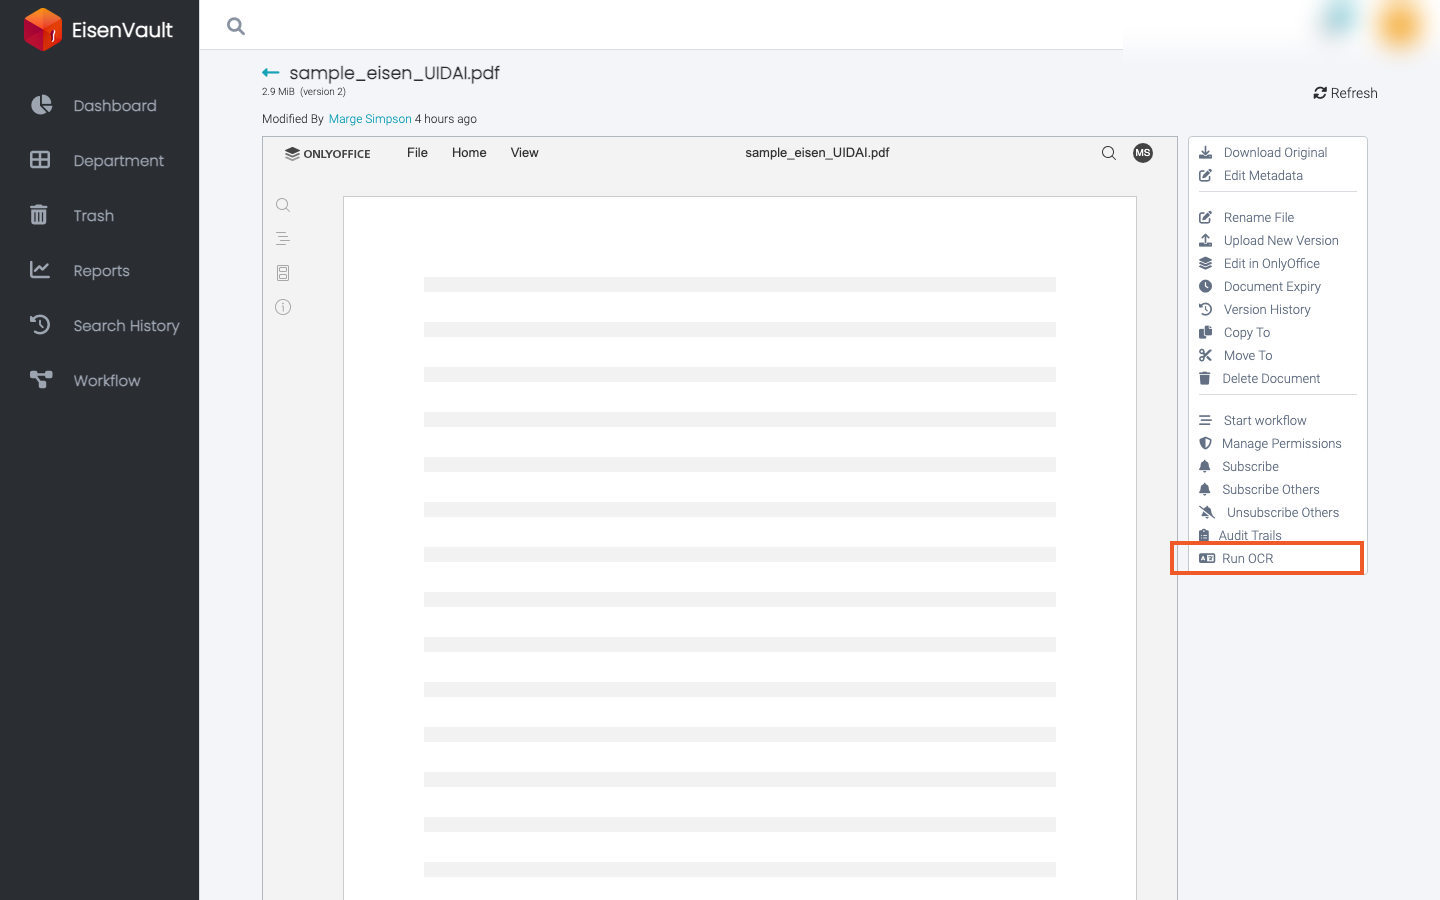Image resolution: width=1440 pixels, height=900 pixels.
Task: Open Reports from the sidebar
Action: coord(102,271)
